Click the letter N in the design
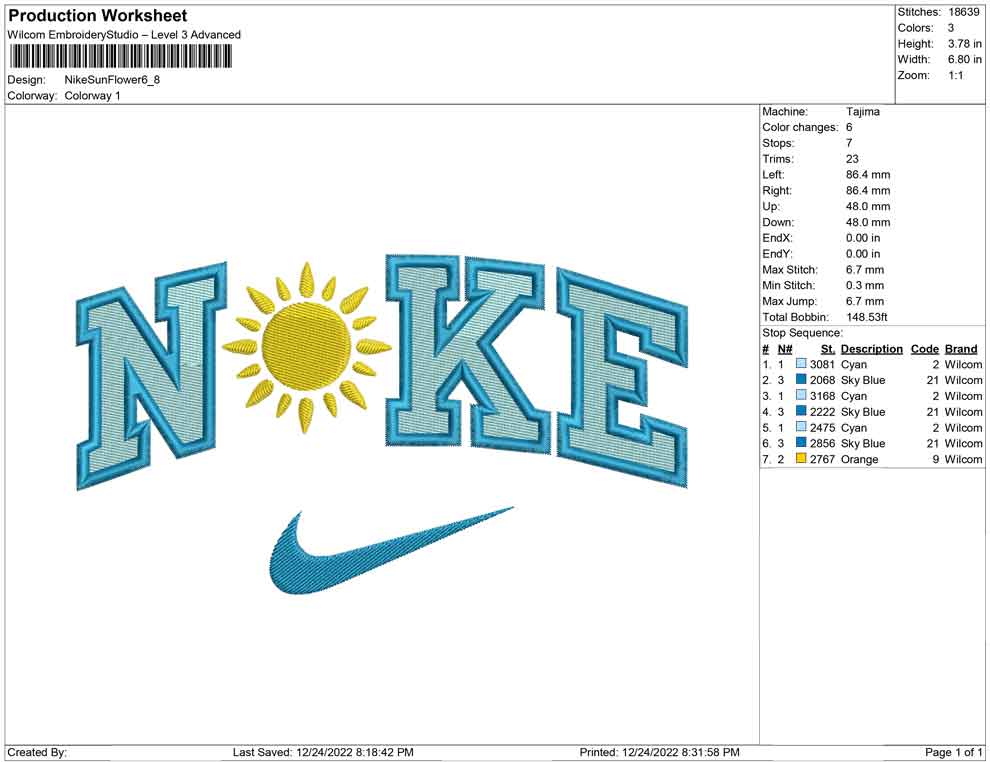The height and width of the screenshot is (762, 990). (152, 375)
